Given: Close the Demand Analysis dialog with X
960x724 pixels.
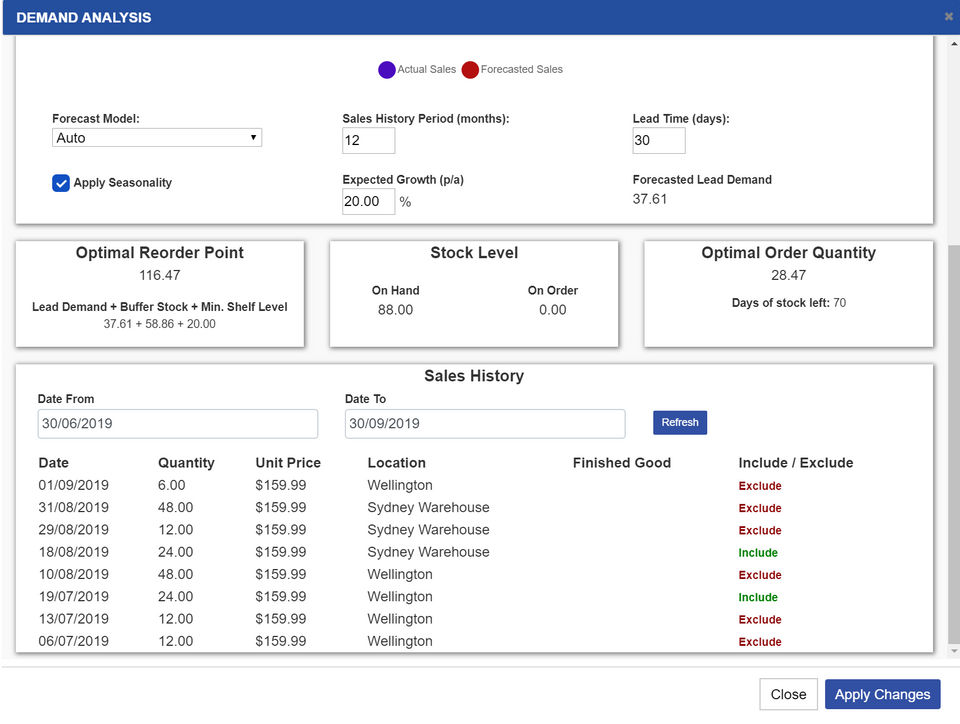Looking at the screenshot, I should 948,17.
